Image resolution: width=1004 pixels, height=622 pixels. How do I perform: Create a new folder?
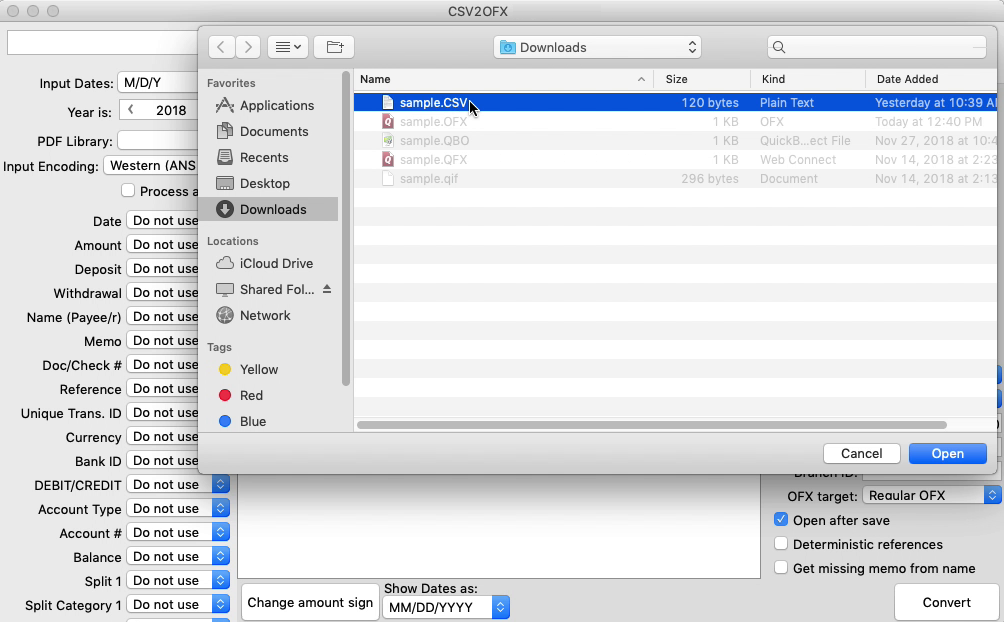pos(334,47)
